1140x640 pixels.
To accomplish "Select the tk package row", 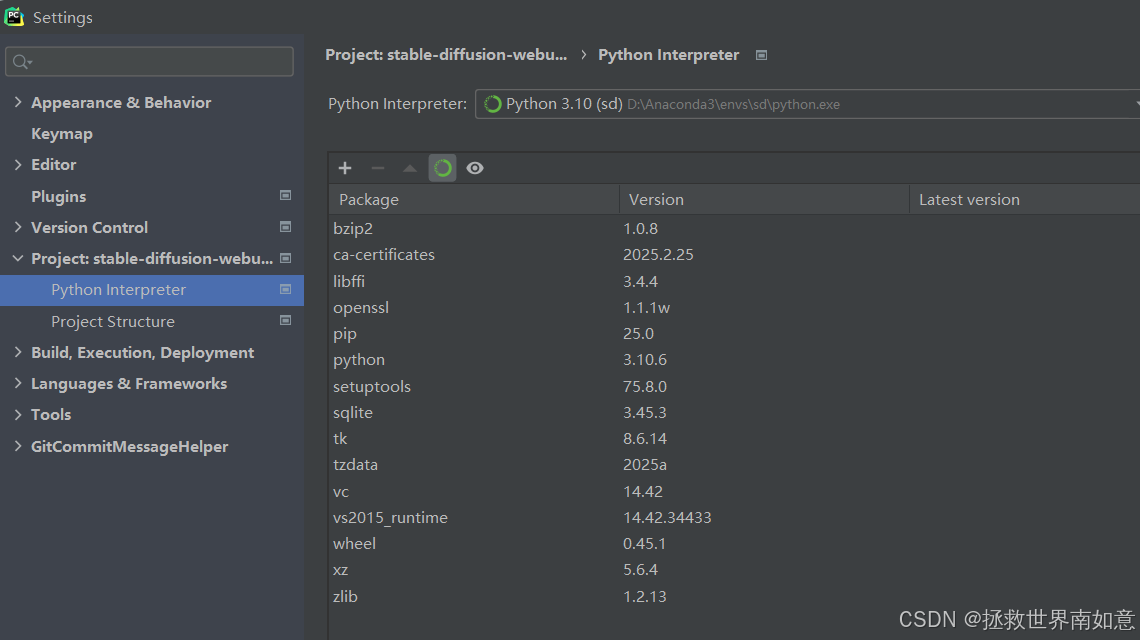I will (x=734, y=439).
